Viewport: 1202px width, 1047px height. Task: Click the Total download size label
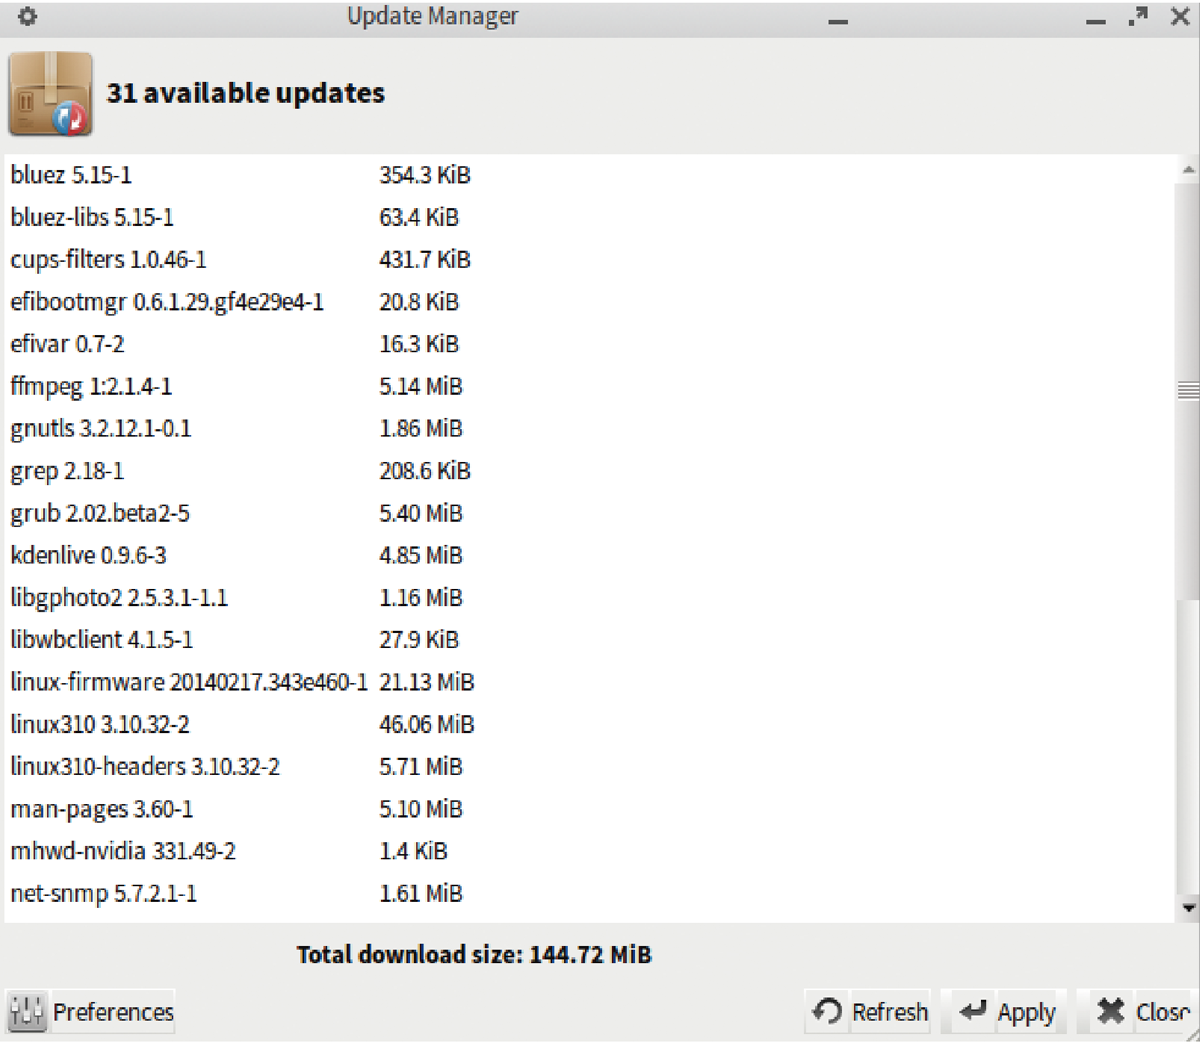click(x=474, y=955)
